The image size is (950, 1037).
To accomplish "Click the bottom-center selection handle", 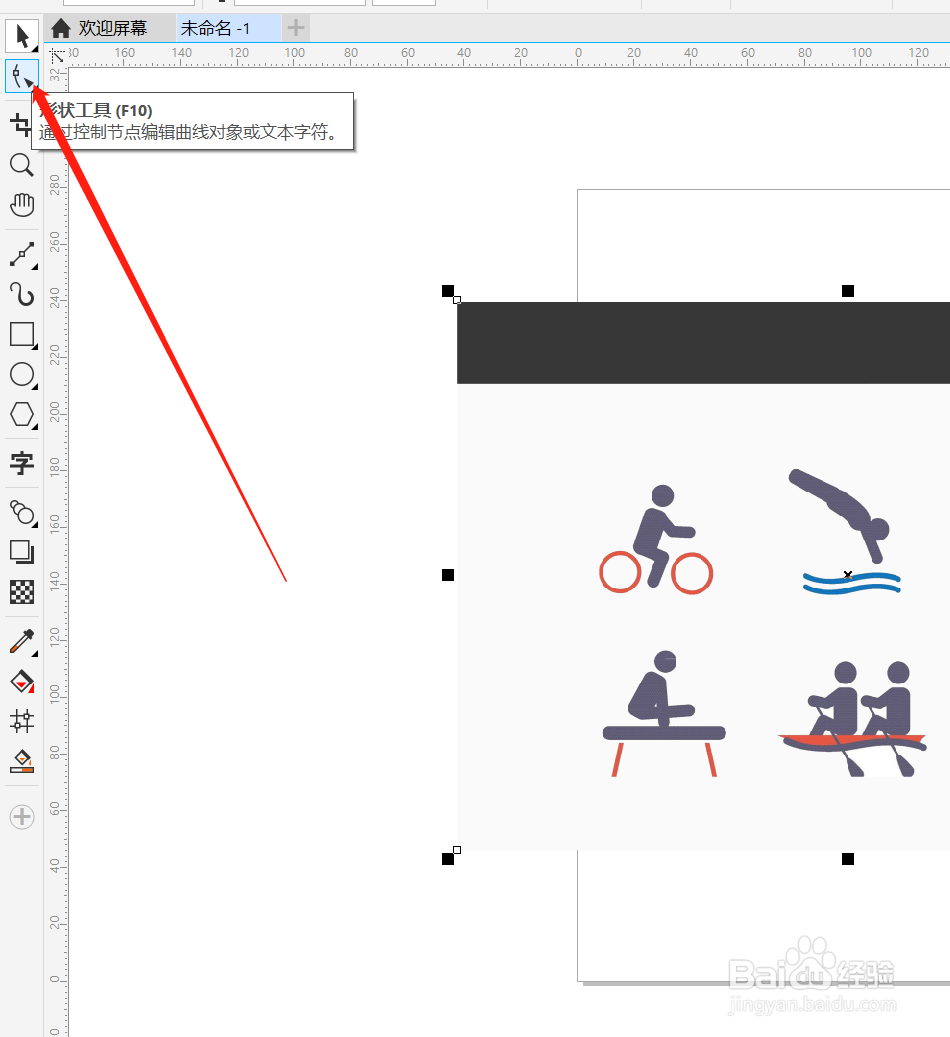I will coord(848,859).
